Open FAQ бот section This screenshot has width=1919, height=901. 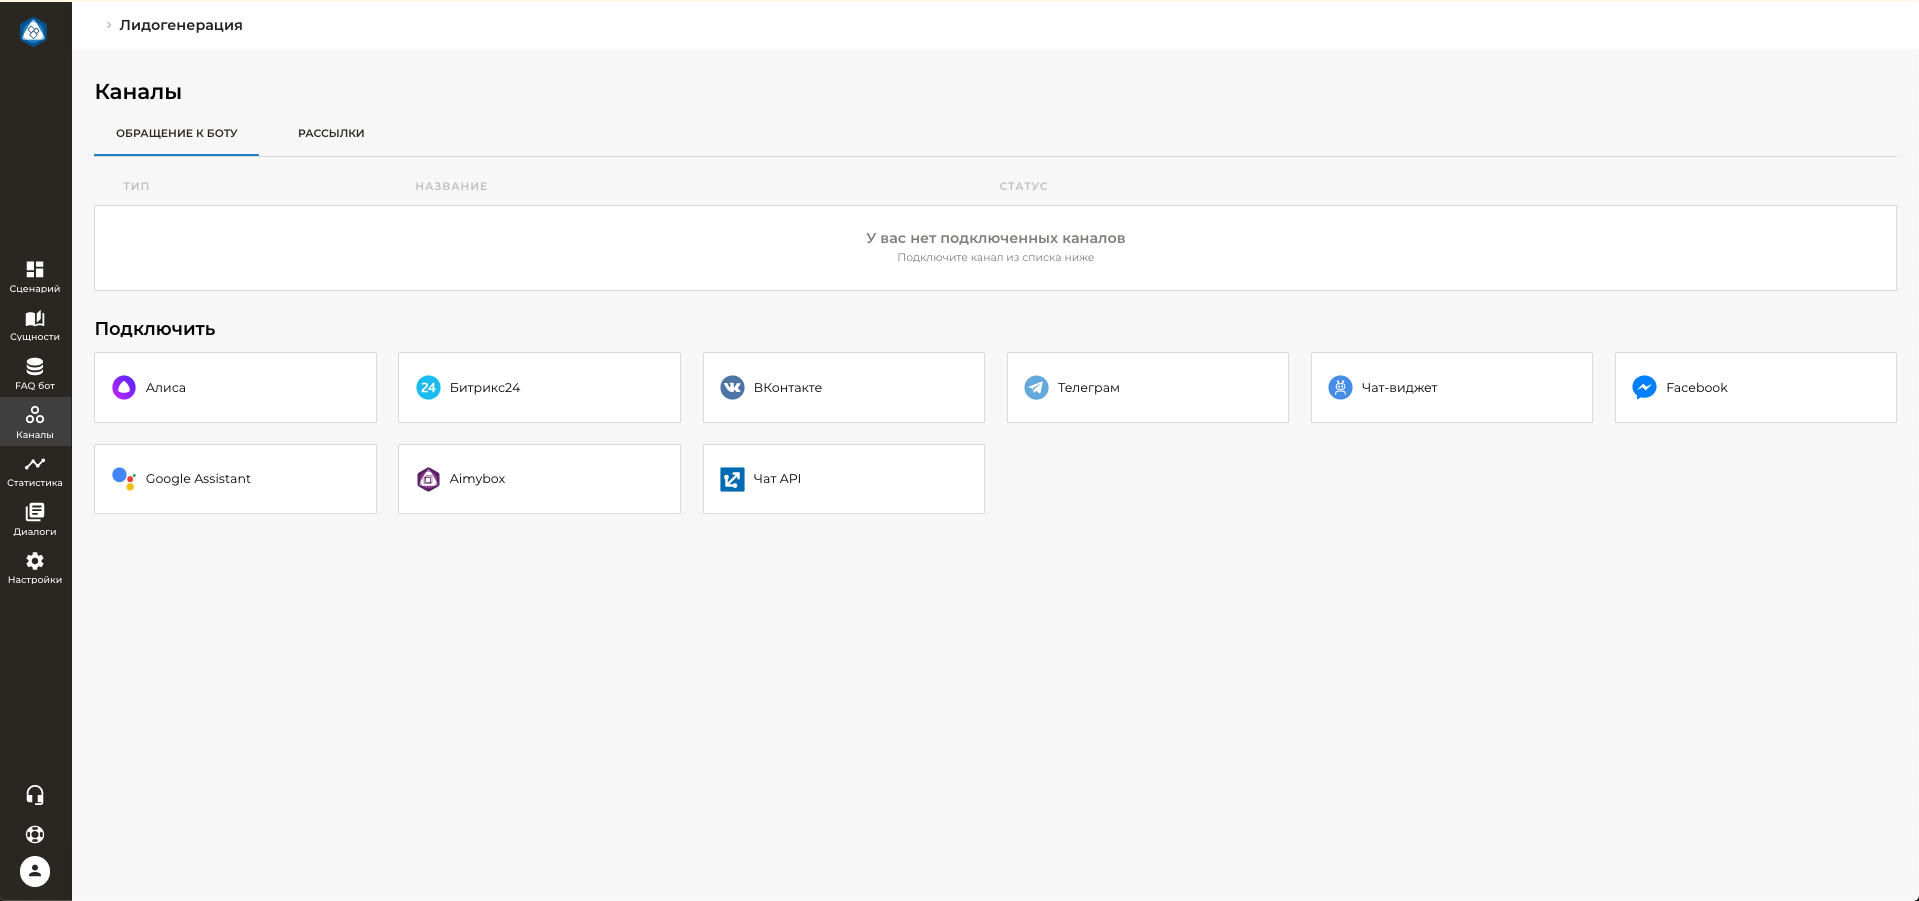[x=35, y=373]
